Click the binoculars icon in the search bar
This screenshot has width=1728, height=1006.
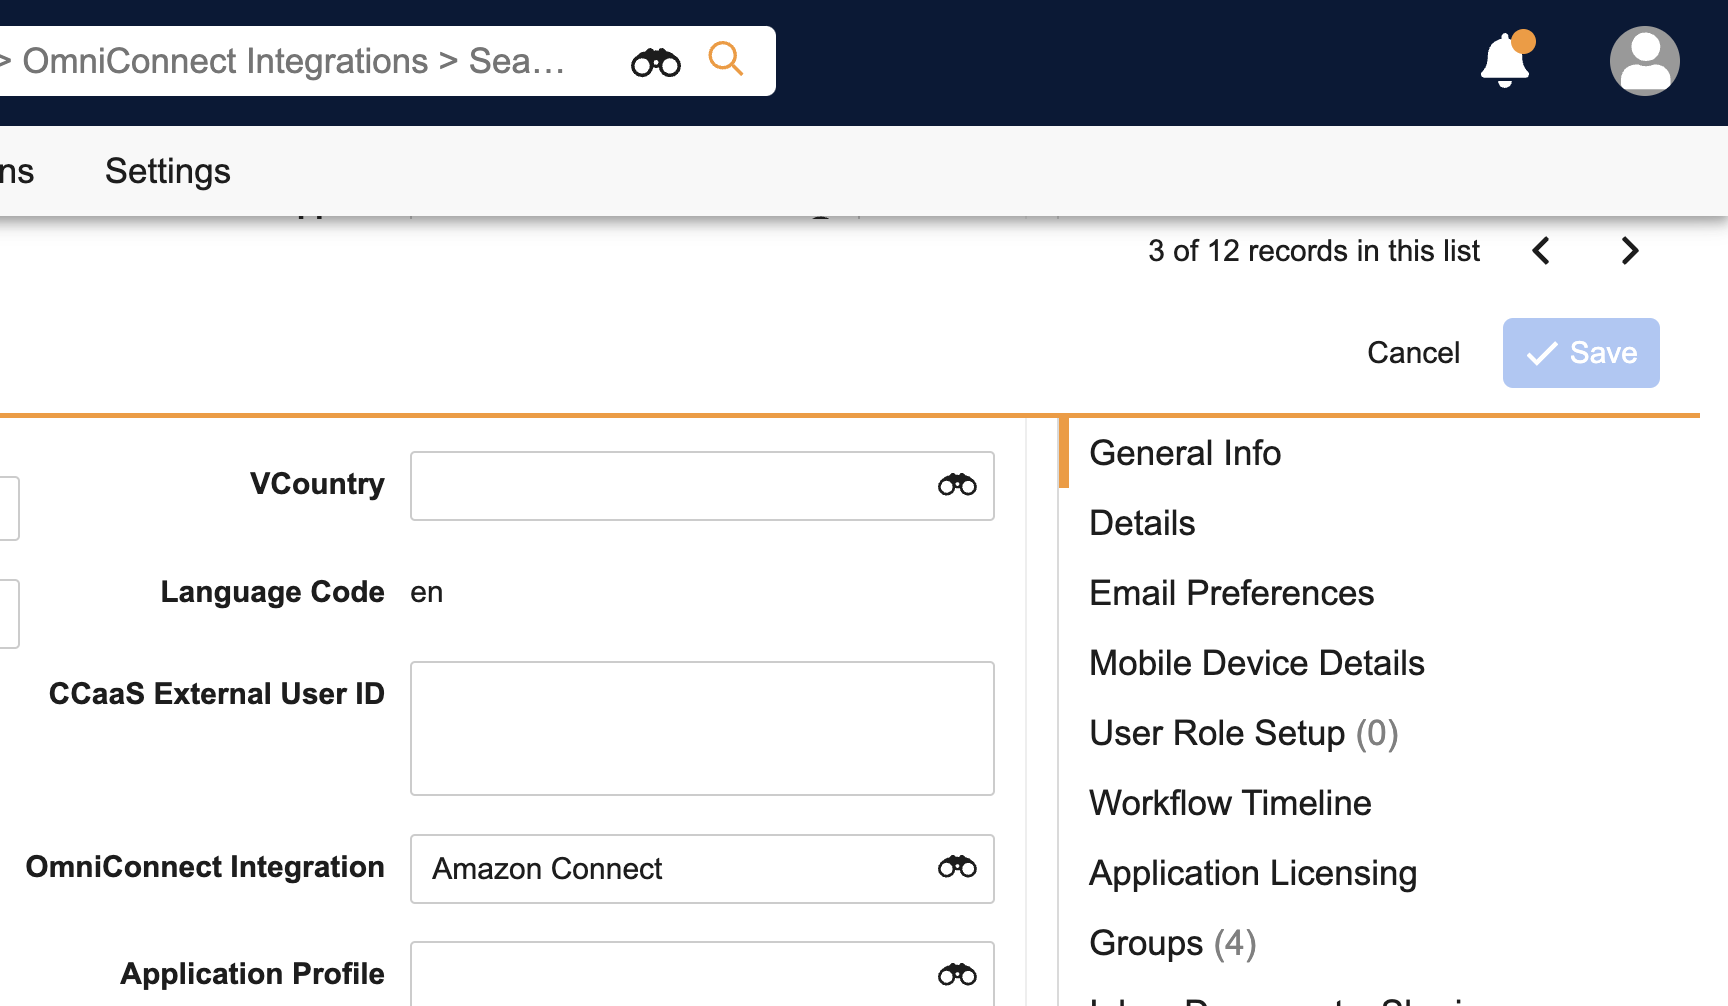[656, 62]
